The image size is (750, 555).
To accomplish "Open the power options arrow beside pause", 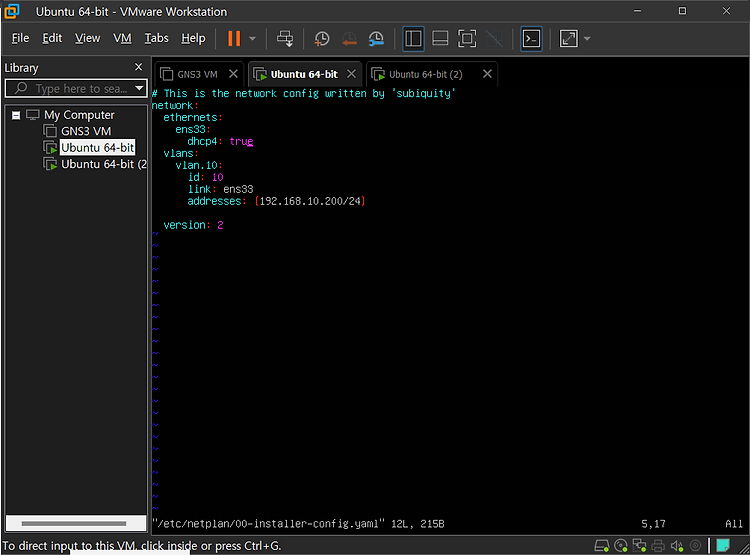I will click(253, 38).
